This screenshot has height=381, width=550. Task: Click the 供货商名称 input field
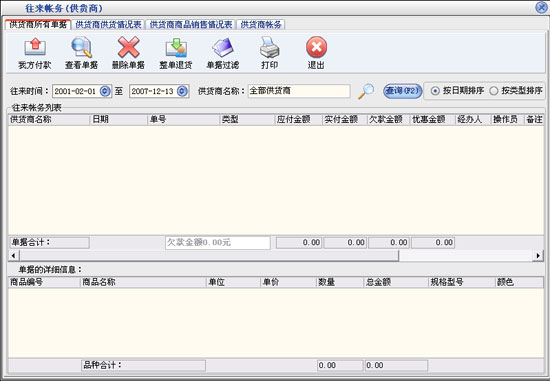point(299,91)
